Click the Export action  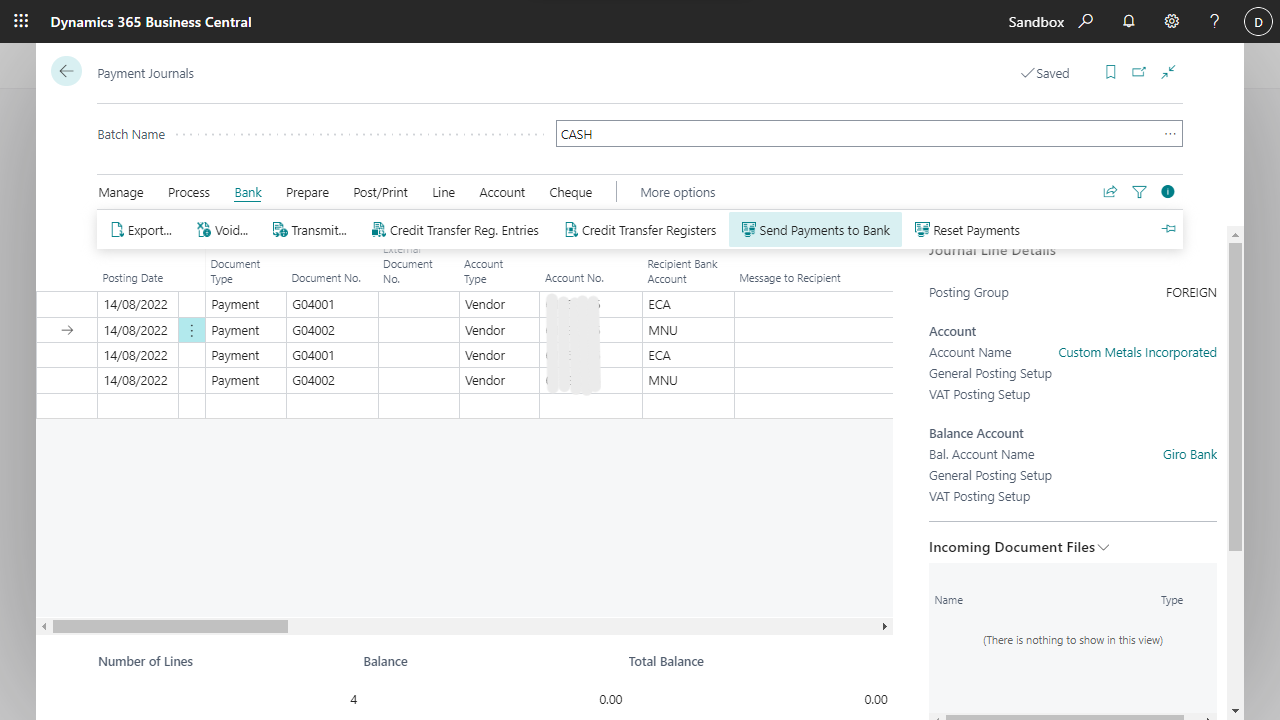pos(141,230)
